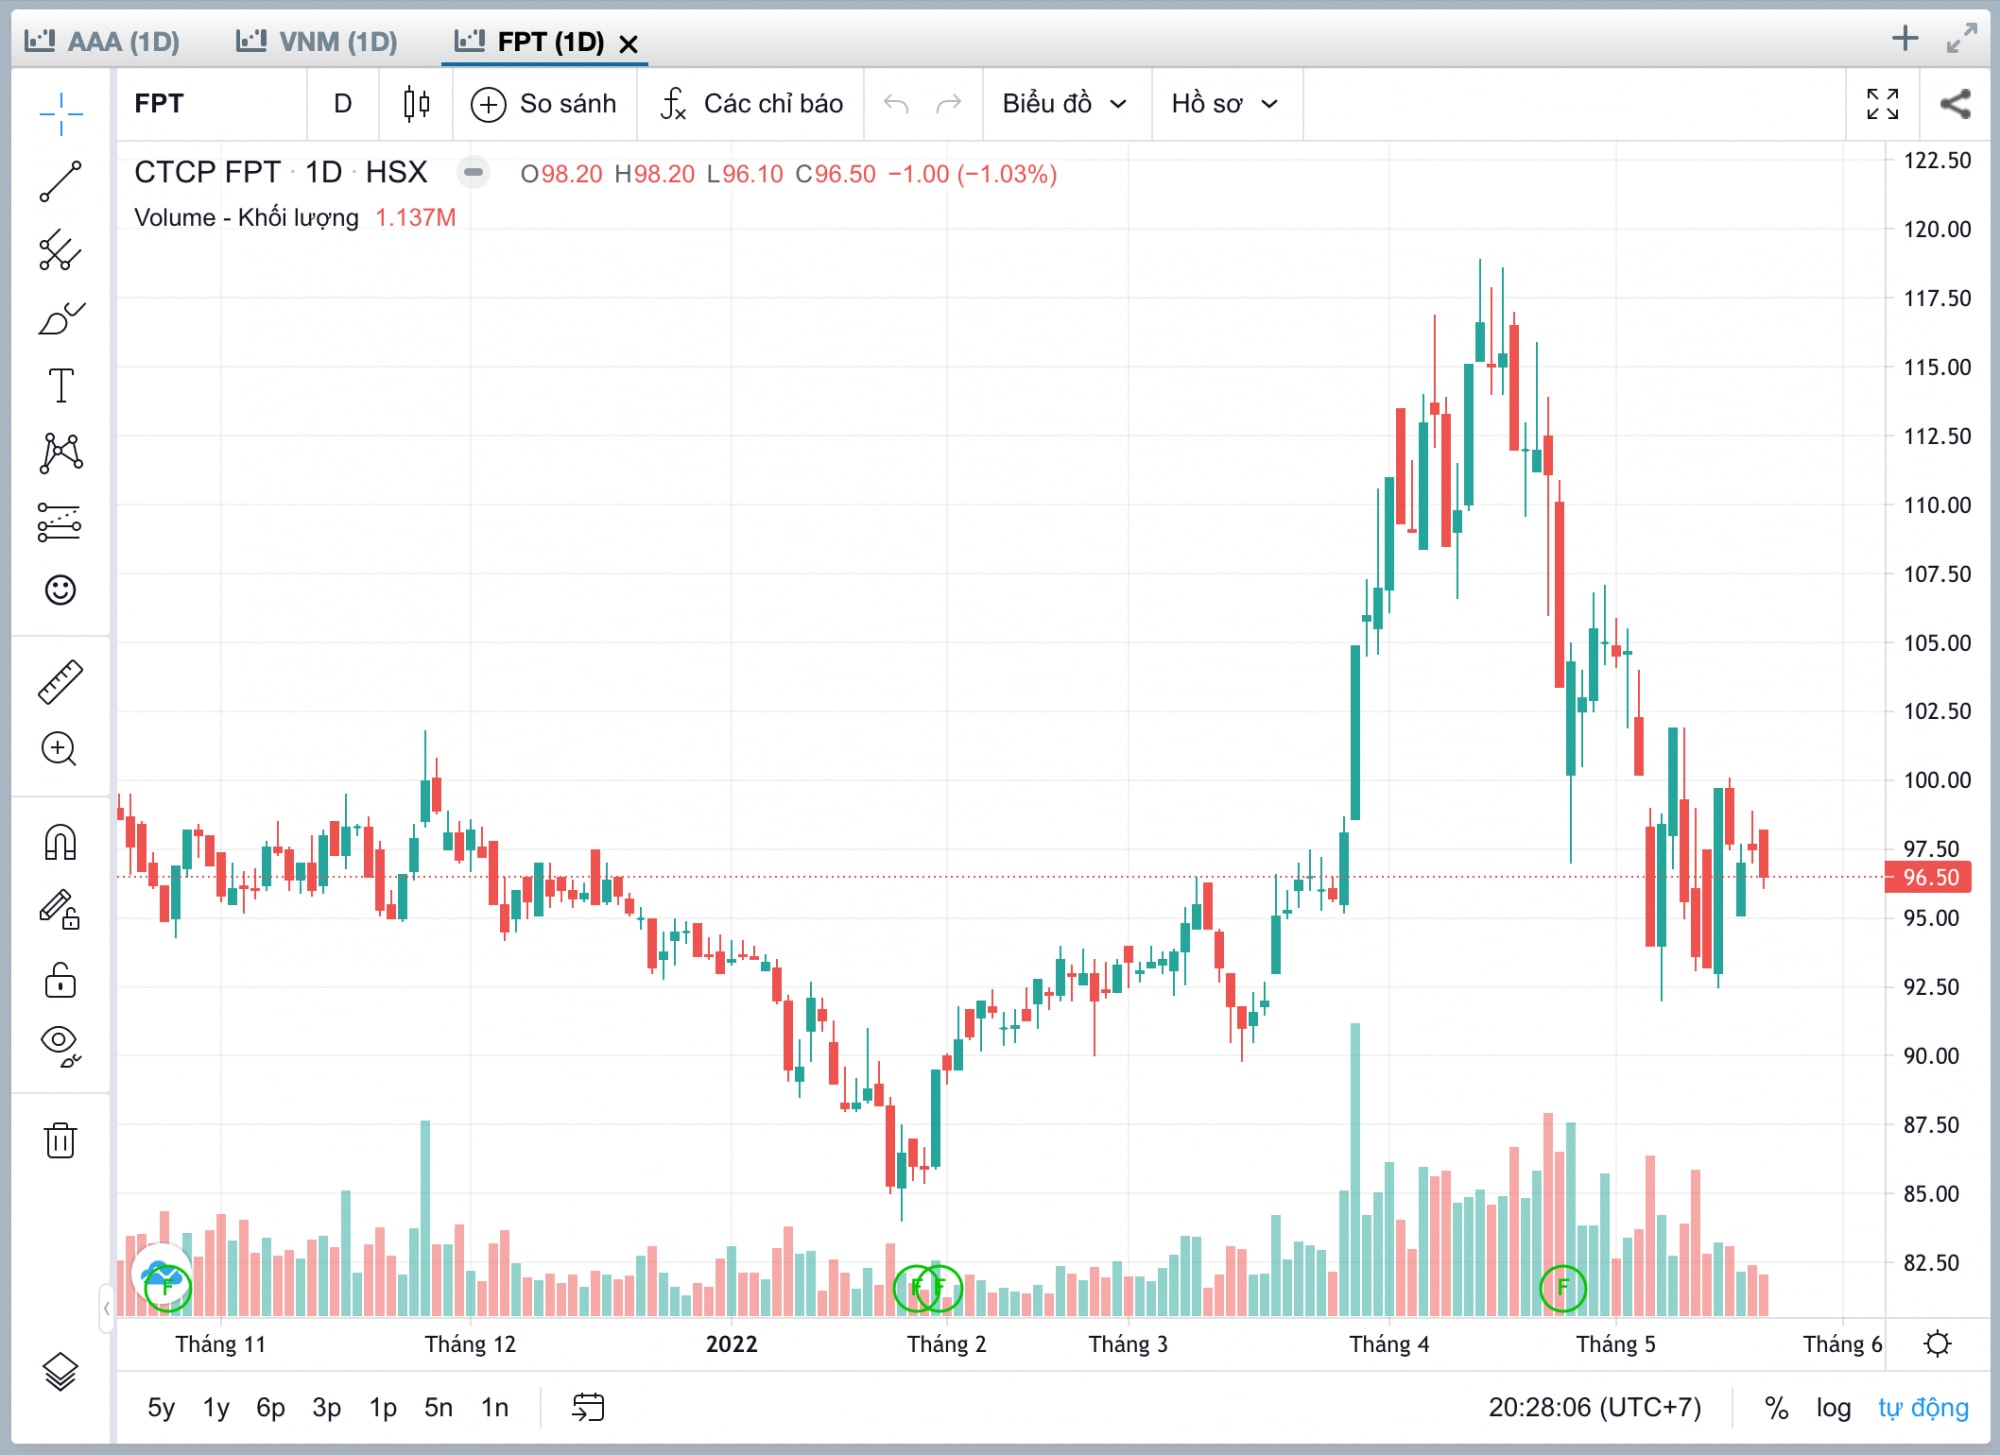Set time range to 5n

pos(438,1407)
